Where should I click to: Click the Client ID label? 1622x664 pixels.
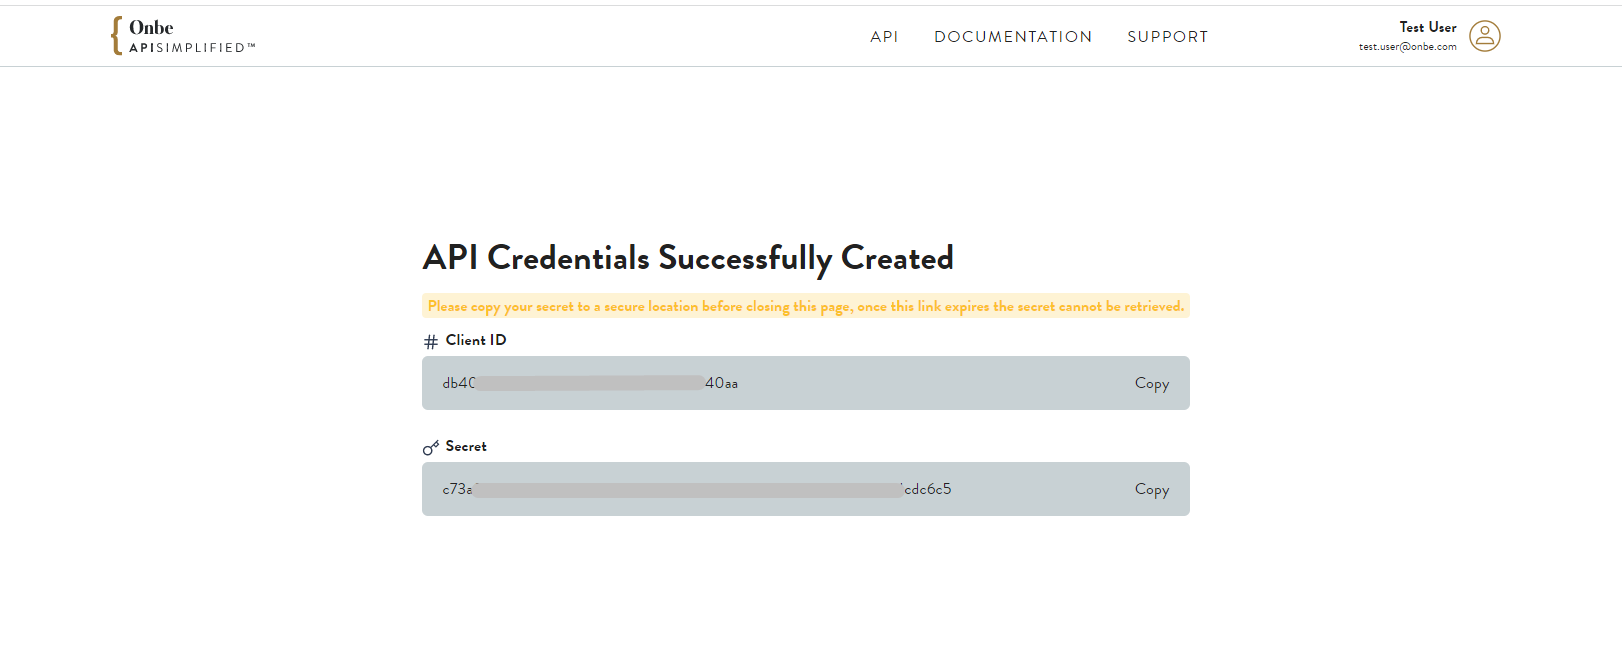(476, 340)
